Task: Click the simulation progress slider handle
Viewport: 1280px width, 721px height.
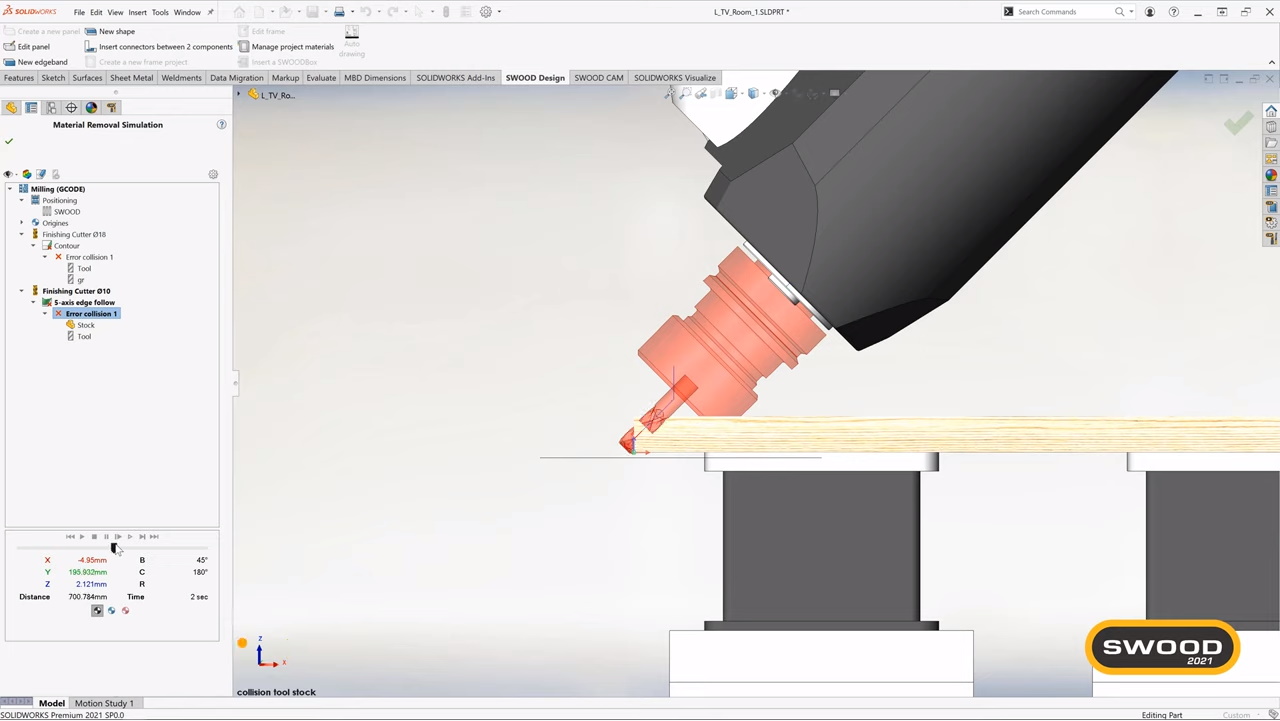Action: (114, 548)
